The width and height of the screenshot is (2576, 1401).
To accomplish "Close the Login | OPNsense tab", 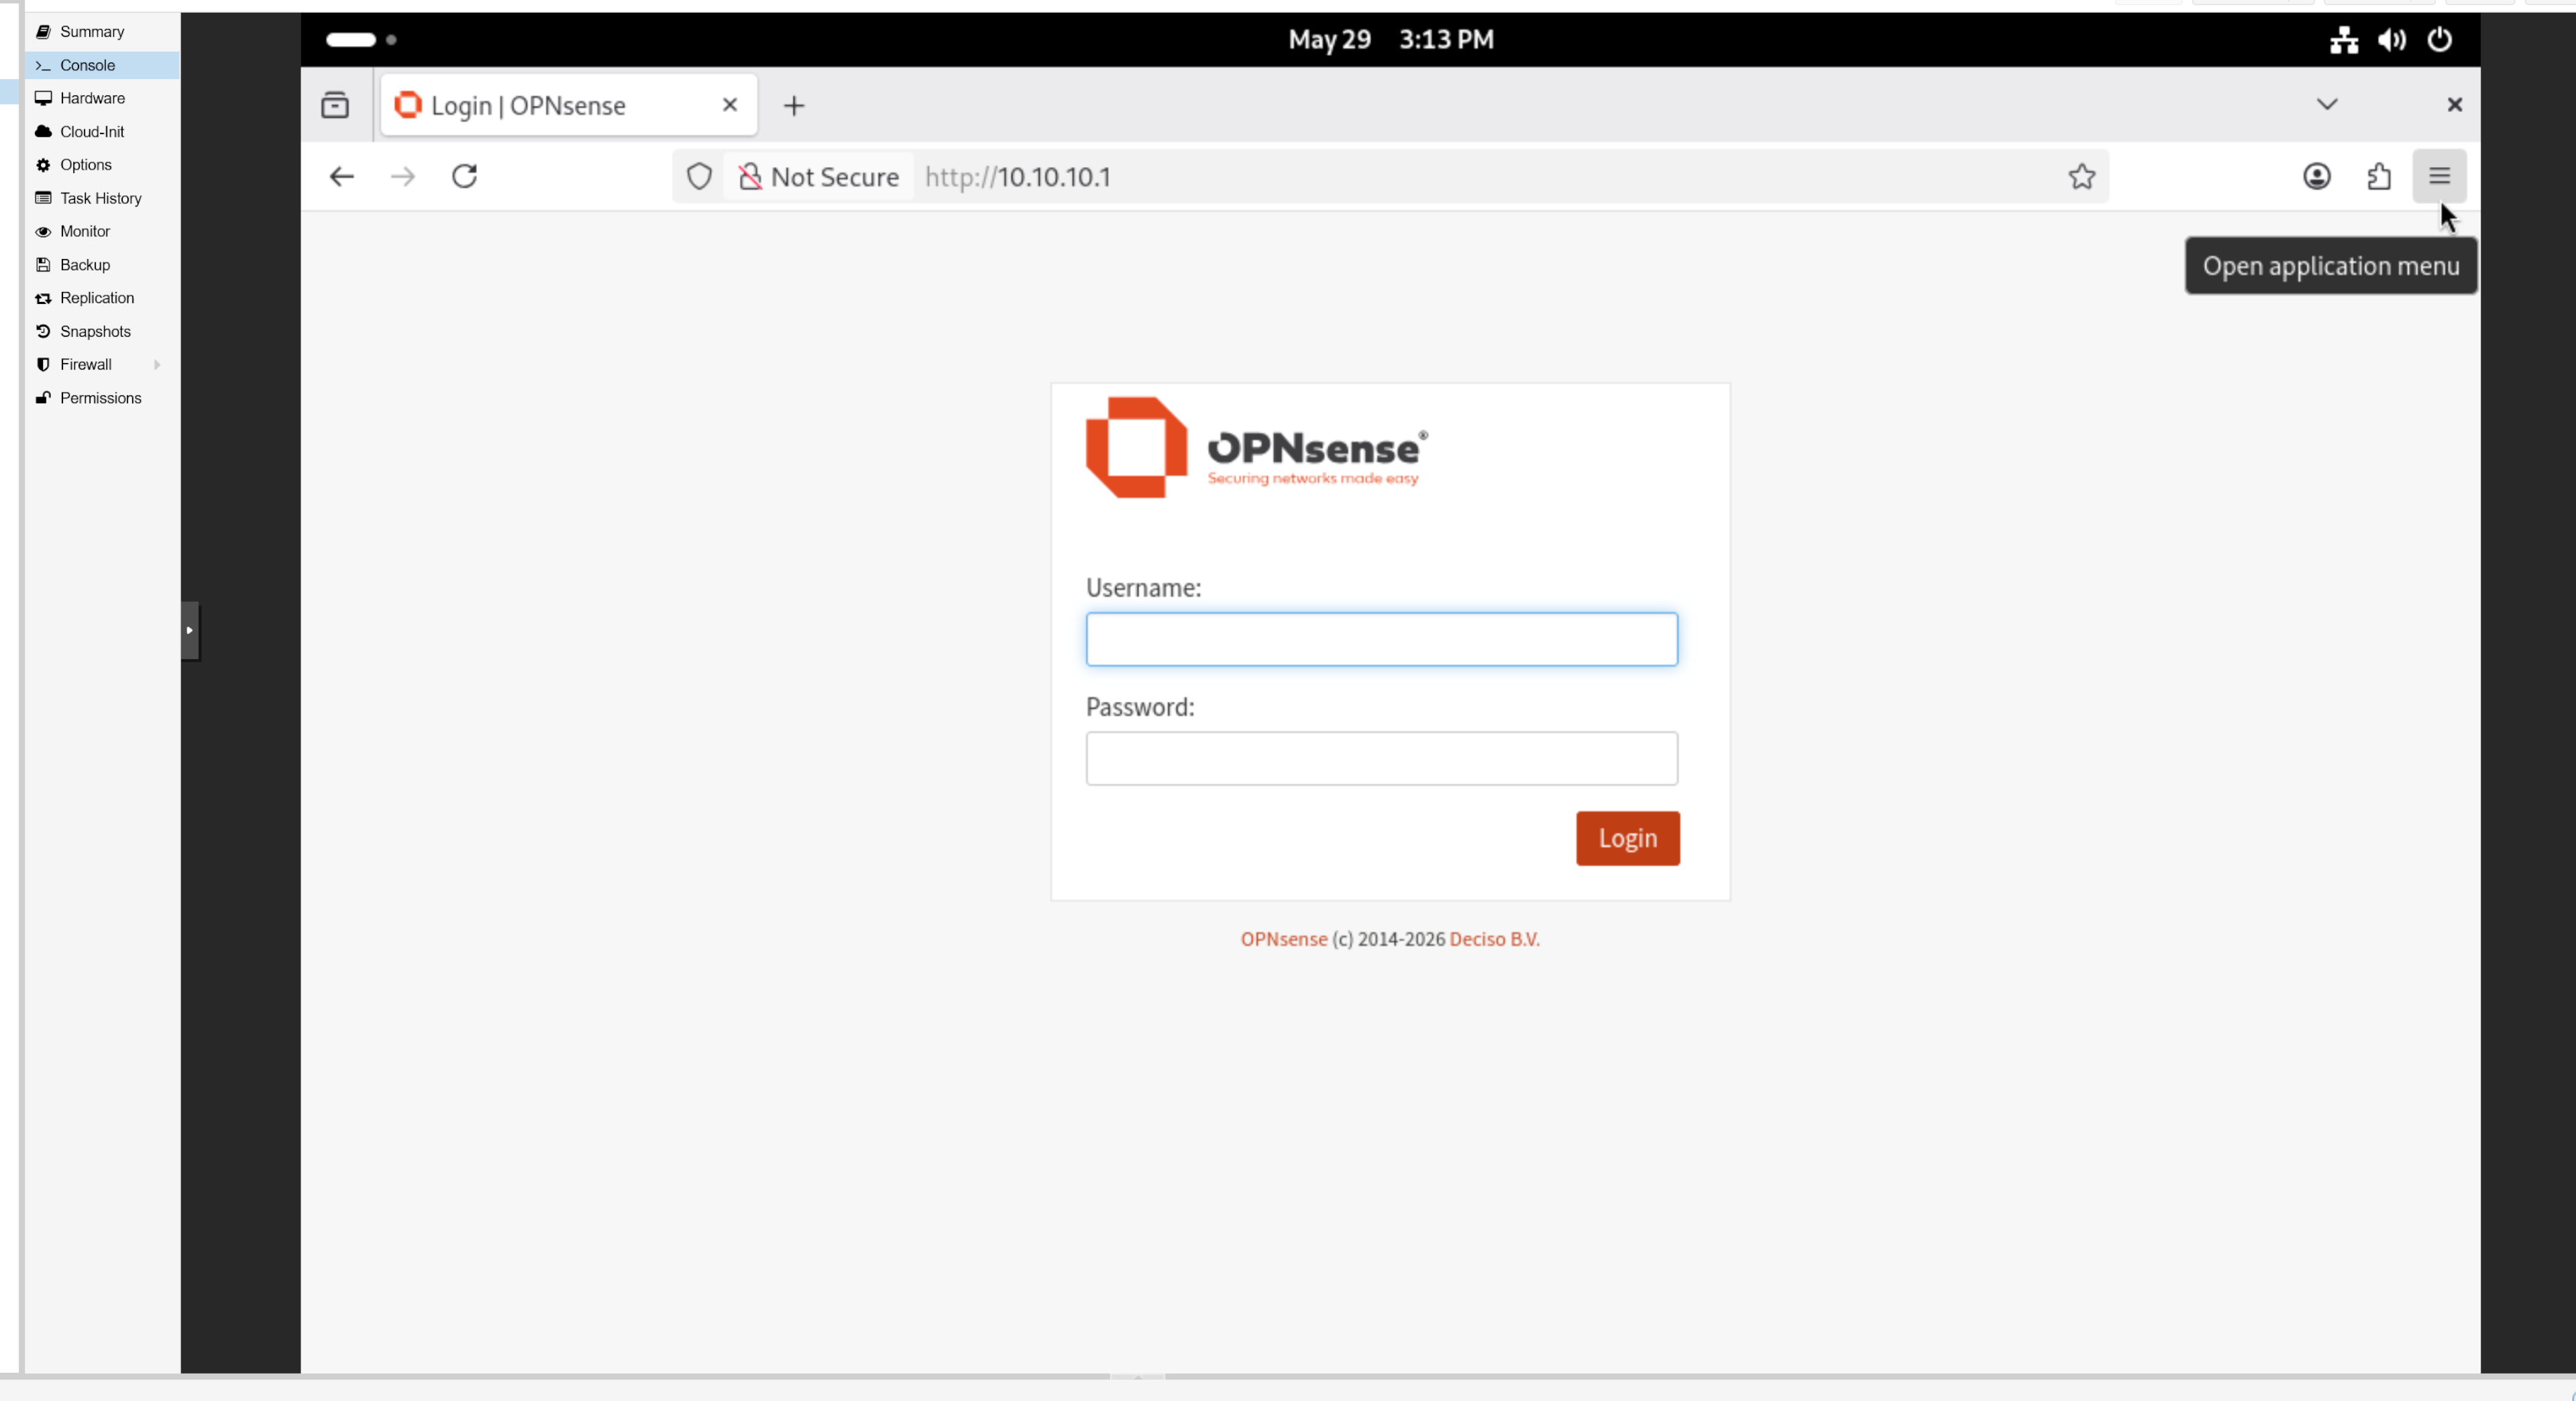I will [x=730, y=104].
